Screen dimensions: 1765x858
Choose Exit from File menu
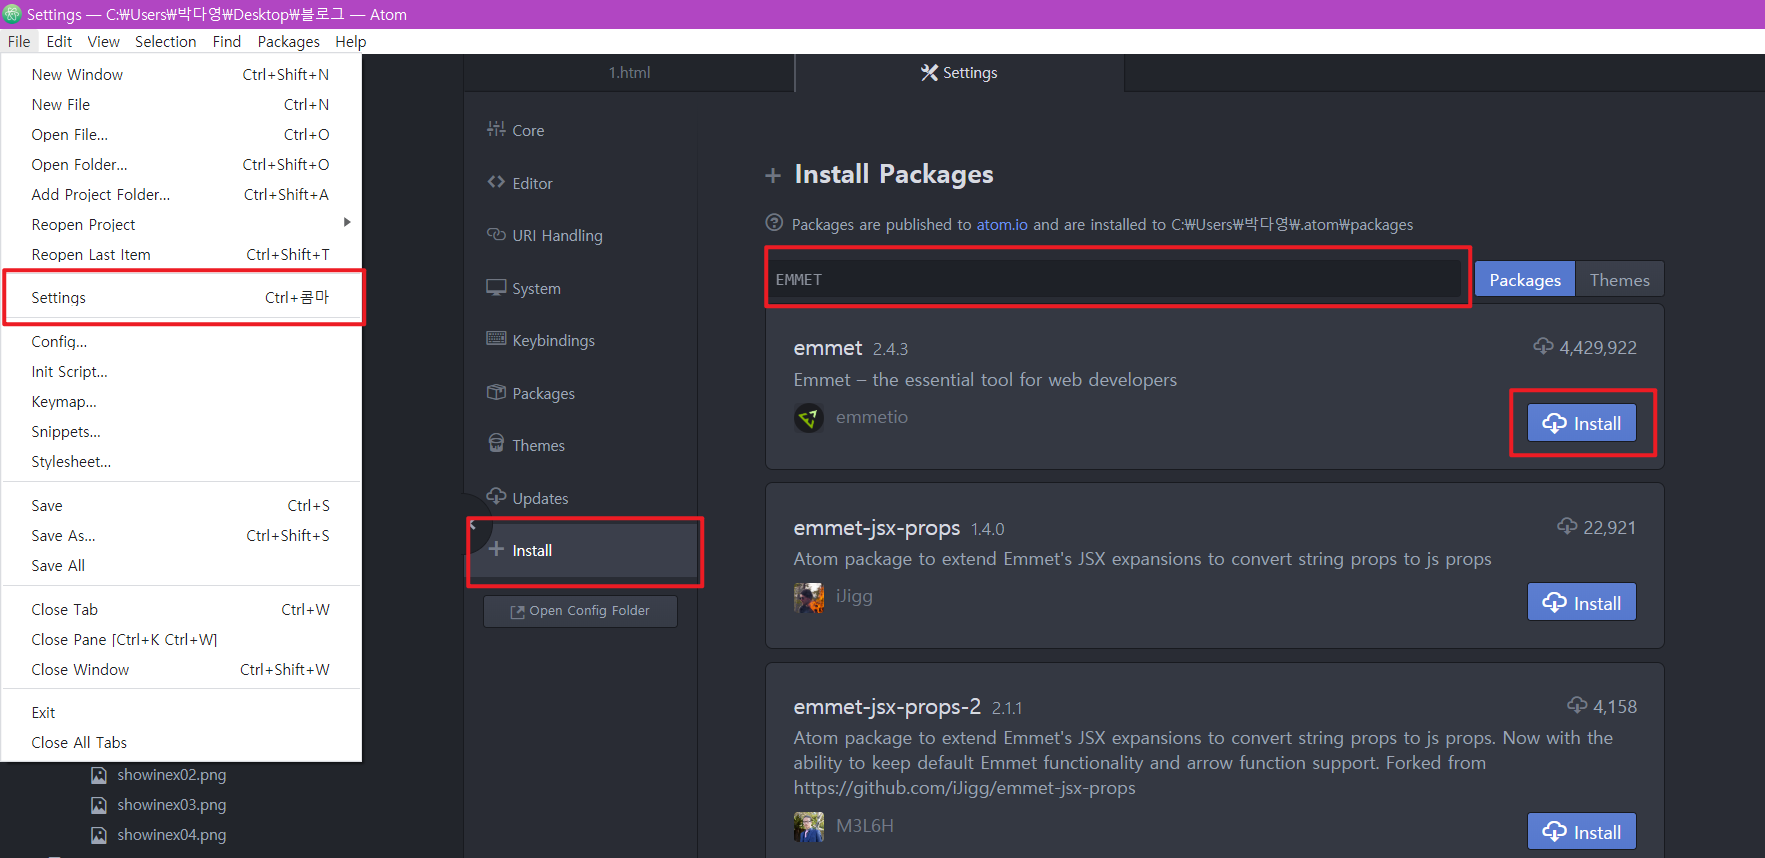[181, 712]
